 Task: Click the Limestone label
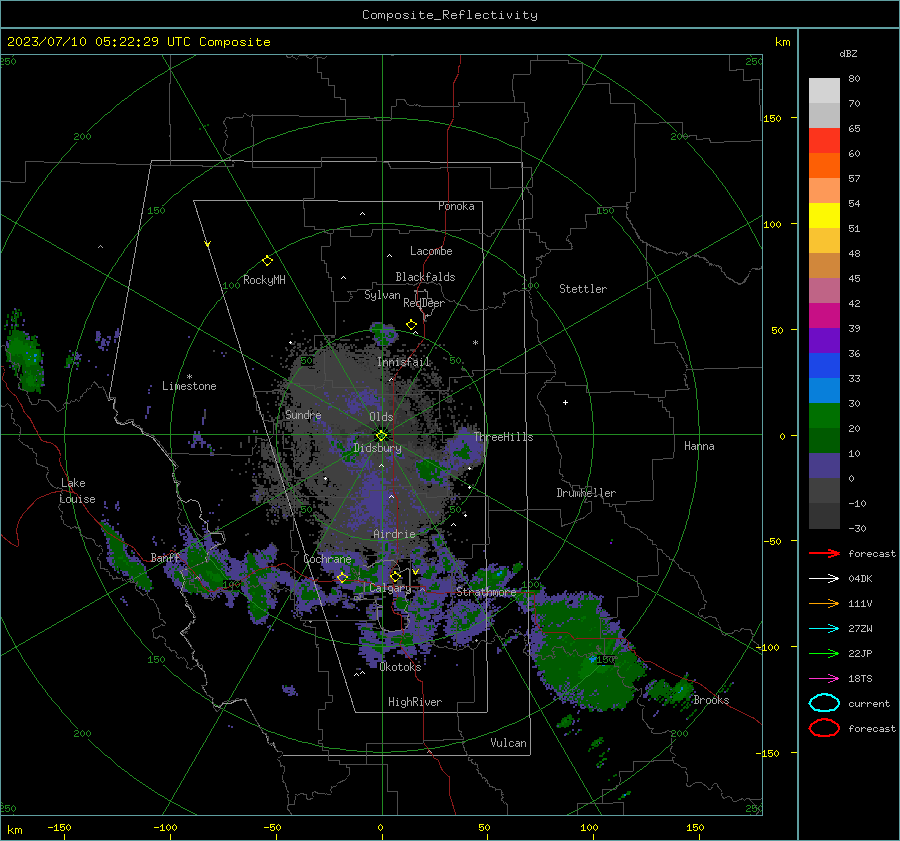tap(189, 386)
